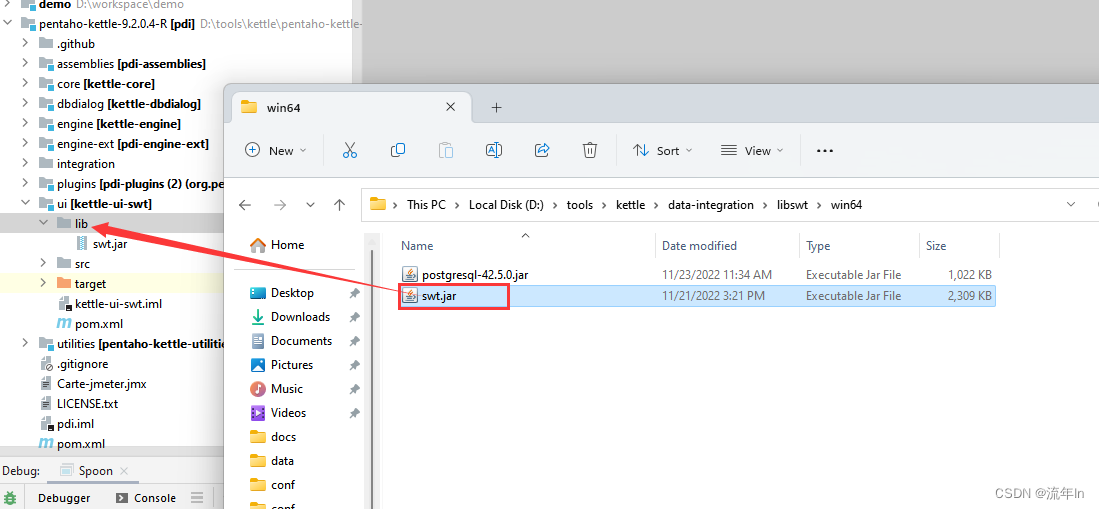Click the Rename icon in Explorer toolbar
Viewport: 1099px width, 509px height.
[493, 150]
